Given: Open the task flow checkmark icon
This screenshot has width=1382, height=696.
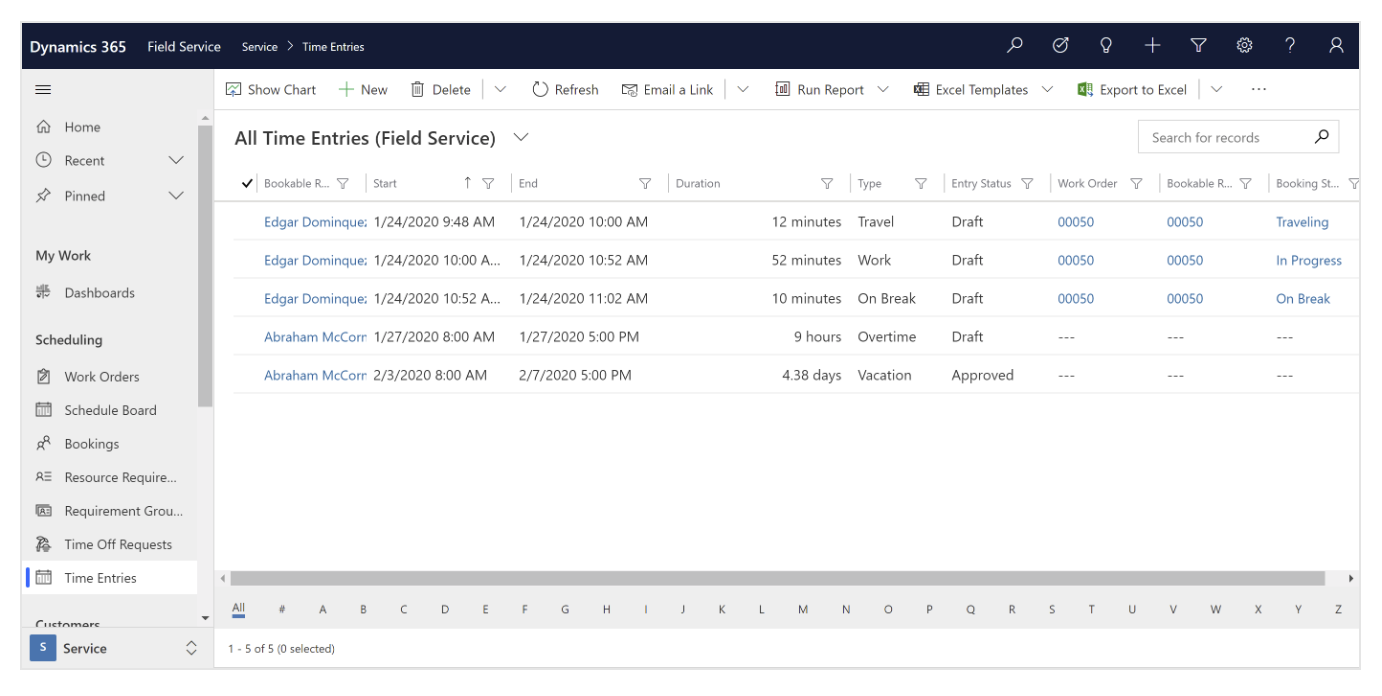Looking at the screenshot, I should coord(1061,46).
